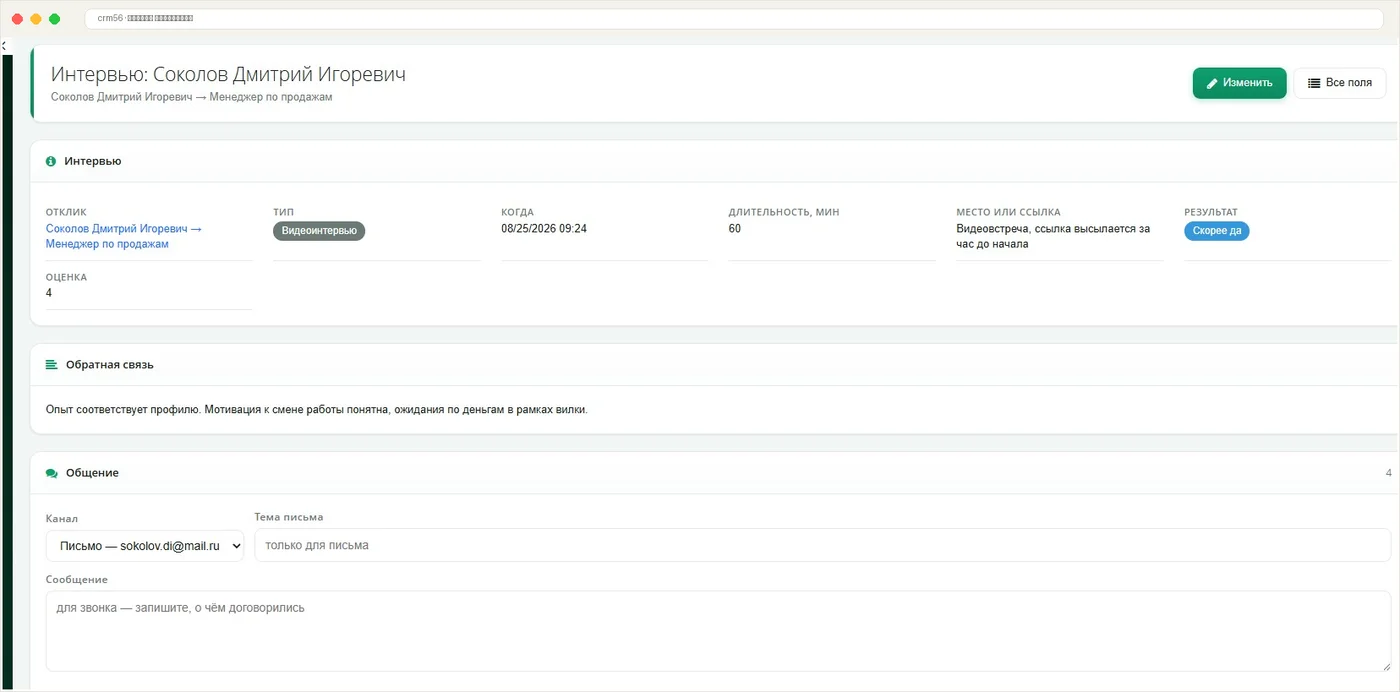Click the info icon beside Интервью heading
The width and height of the screenshot is (1400, 692).
click(x=51, y=161)
